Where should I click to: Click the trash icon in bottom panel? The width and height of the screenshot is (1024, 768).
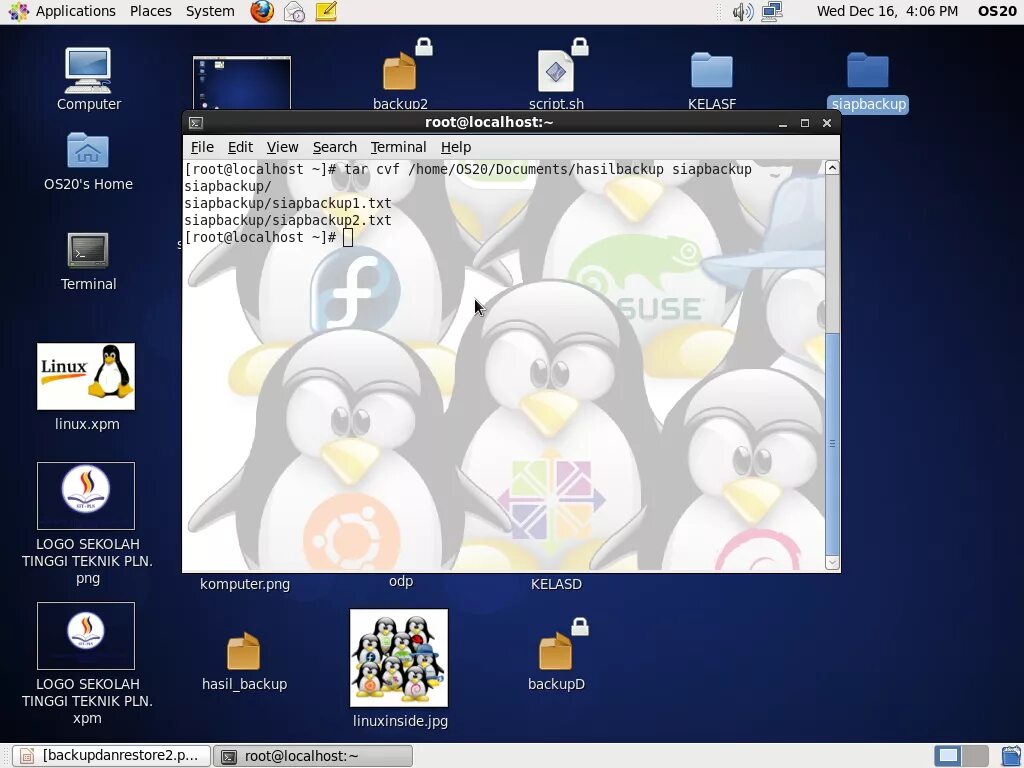pyautogui.click(x=1011, y=756)
